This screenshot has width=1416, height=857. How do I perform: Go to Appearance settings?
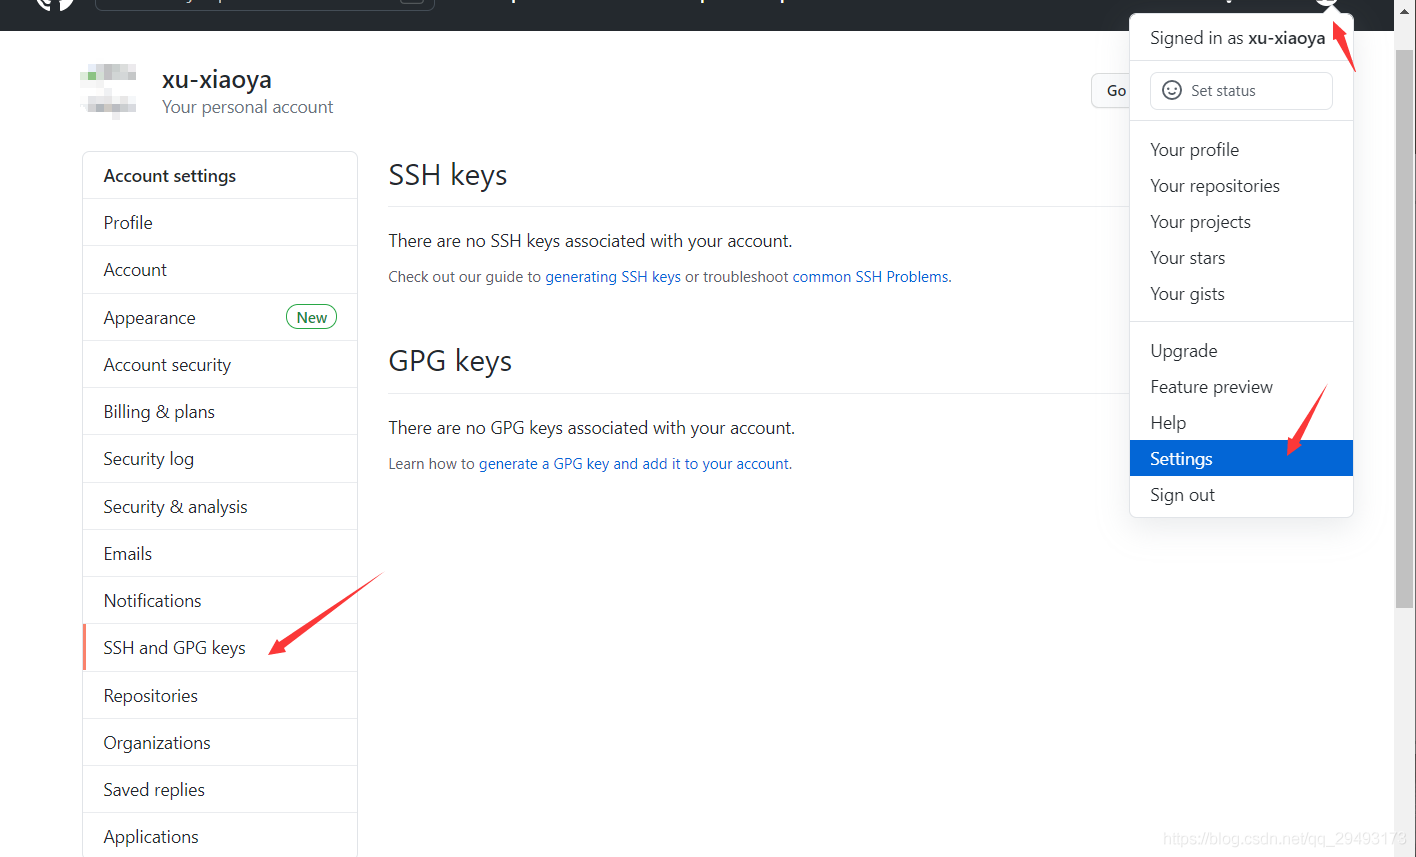click(220, 317)
